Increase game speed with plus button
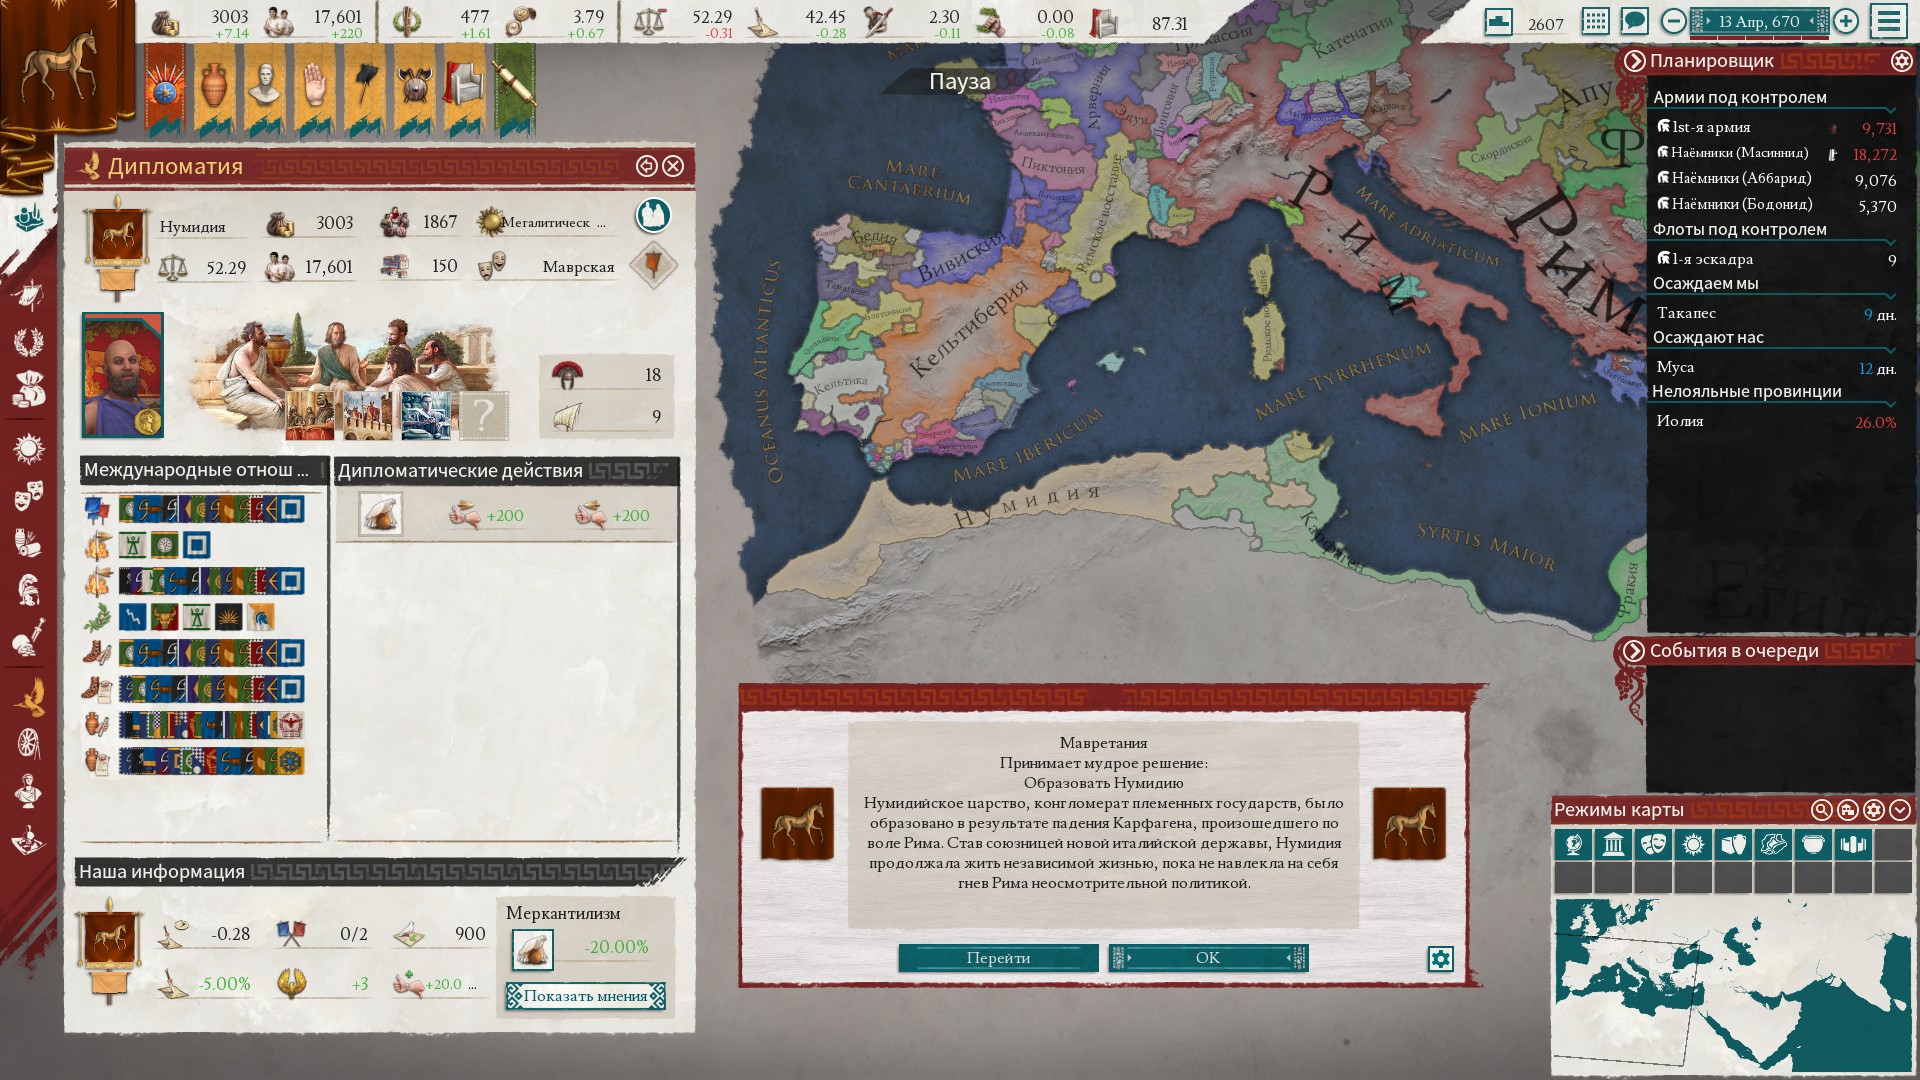The image size is (1920, 1080). coord(1846,21)
